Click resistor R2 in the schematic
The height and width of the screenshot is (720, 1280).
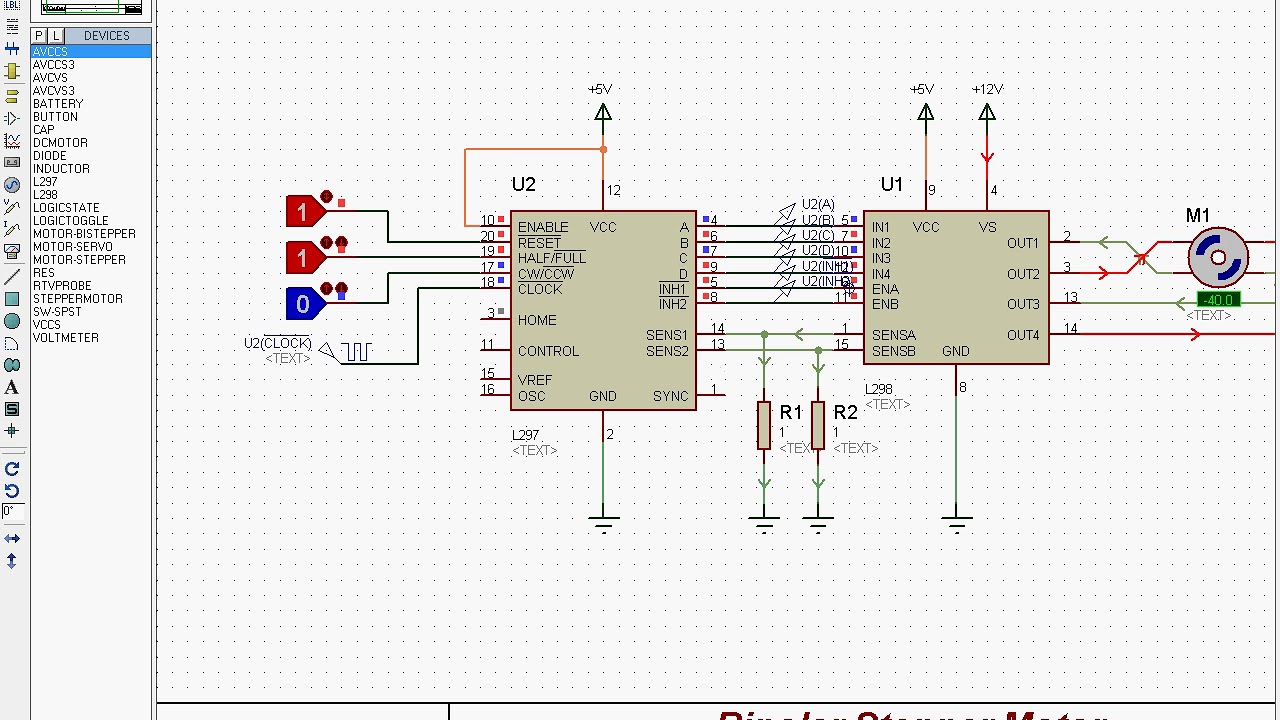818,426
